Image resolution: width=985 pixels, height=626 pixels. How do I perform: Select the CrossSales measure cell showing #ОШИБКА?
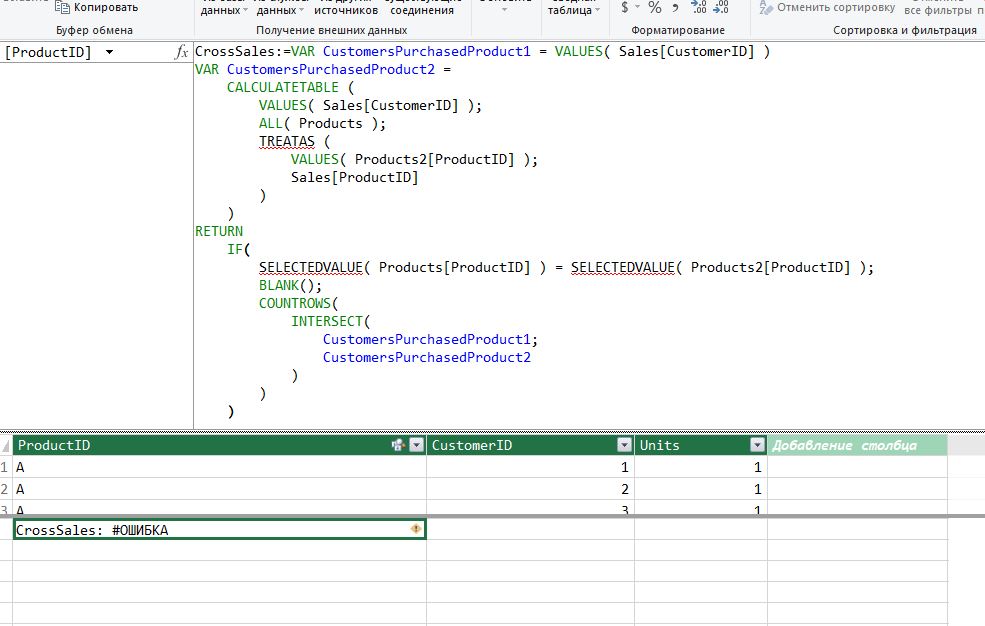click(219, 529)
